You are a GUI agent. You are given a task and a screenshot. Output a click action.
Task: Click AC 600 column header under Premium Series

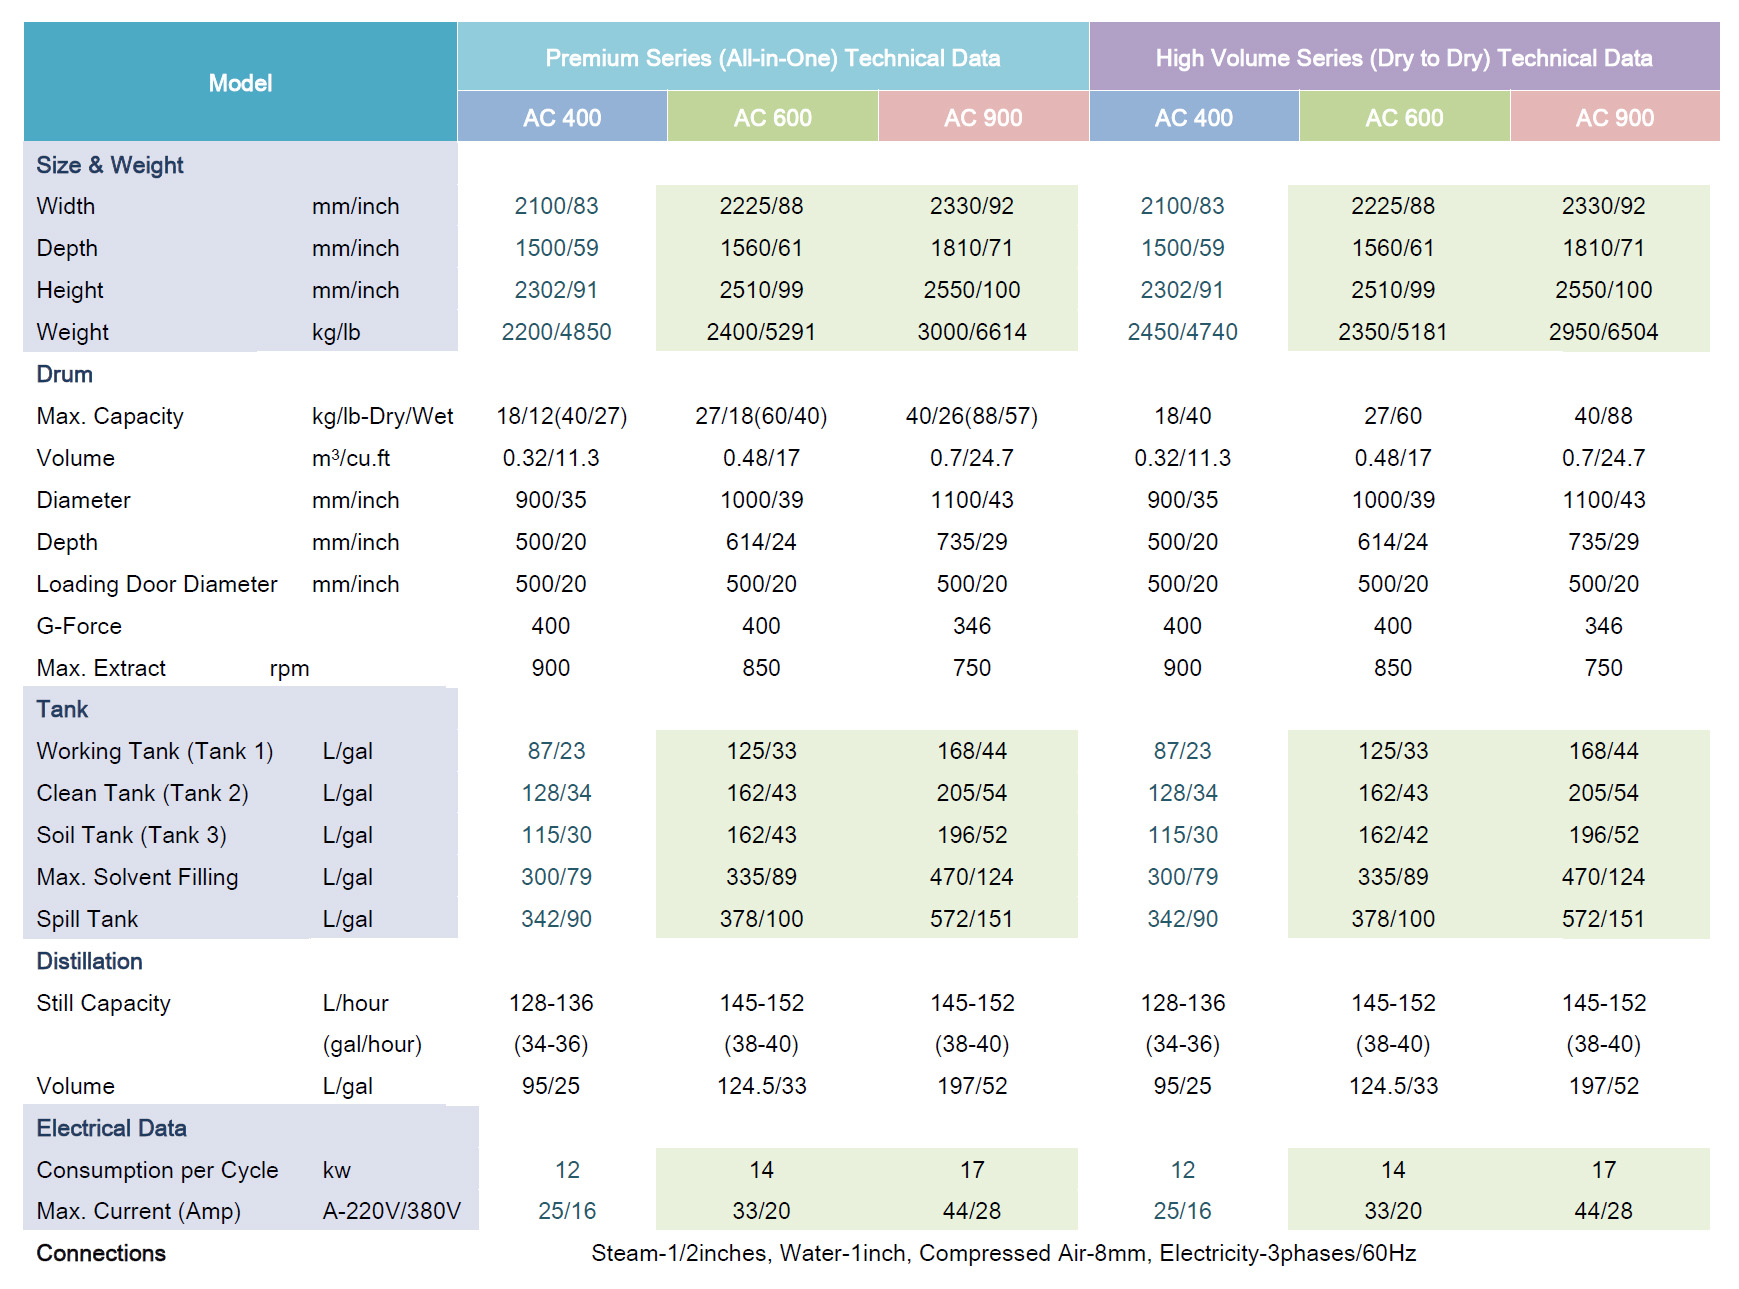pyautogui.click(x=772, y=118)
